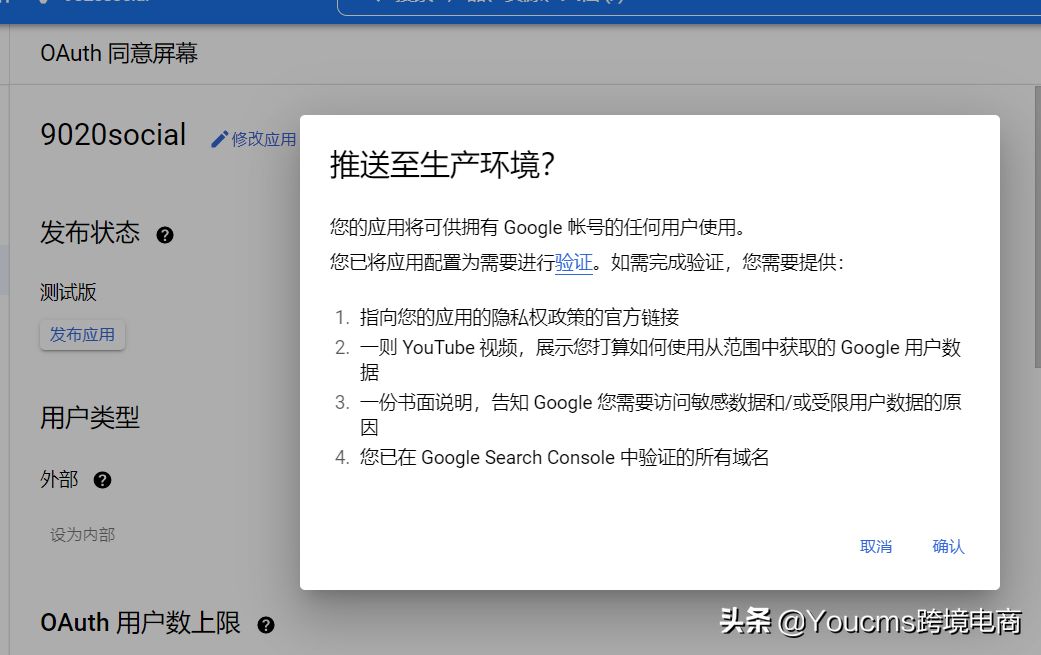Click list item 指向您的应用的隐私权政策的官方链接
Image resolution: width=1041 pixels, height=655 pixels.
pyautogui.click(x=519, y=317)
